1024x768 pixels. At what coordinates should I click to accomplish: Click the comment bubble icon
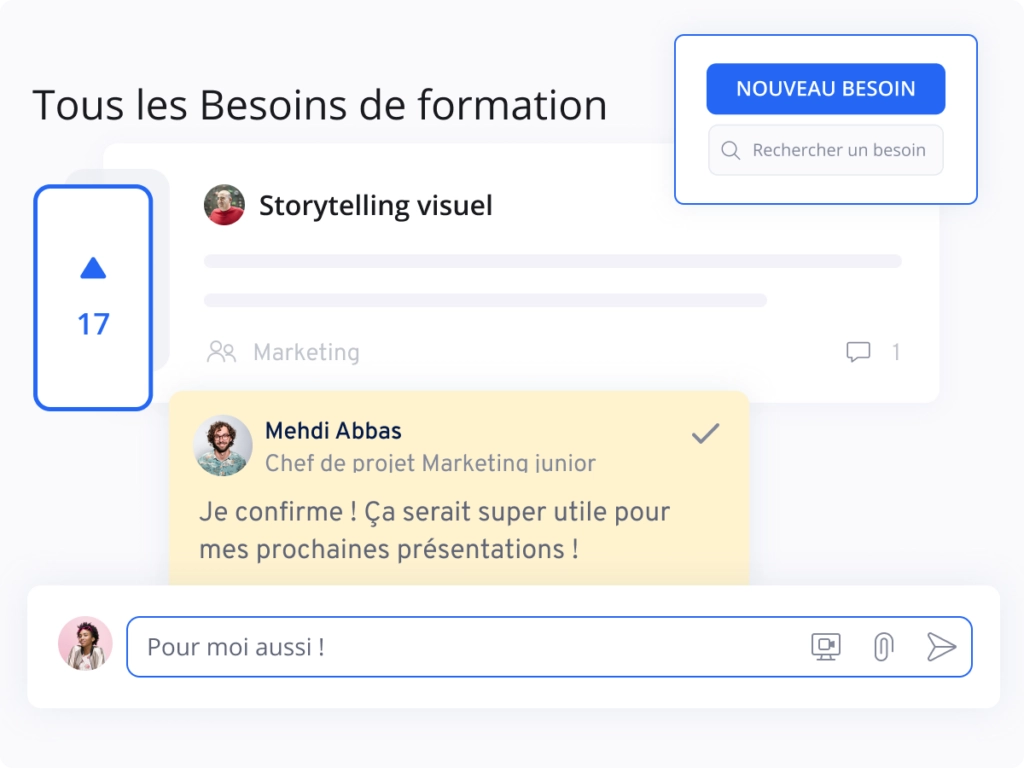click(x=858, y=352)
